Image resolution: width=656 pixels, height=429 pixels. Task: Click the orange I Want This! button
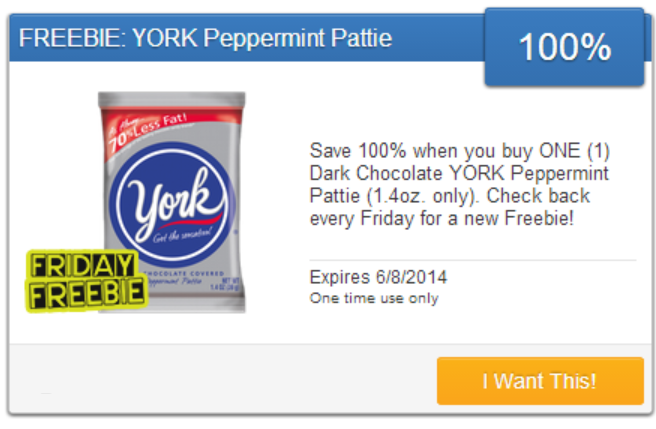point(539,381)
